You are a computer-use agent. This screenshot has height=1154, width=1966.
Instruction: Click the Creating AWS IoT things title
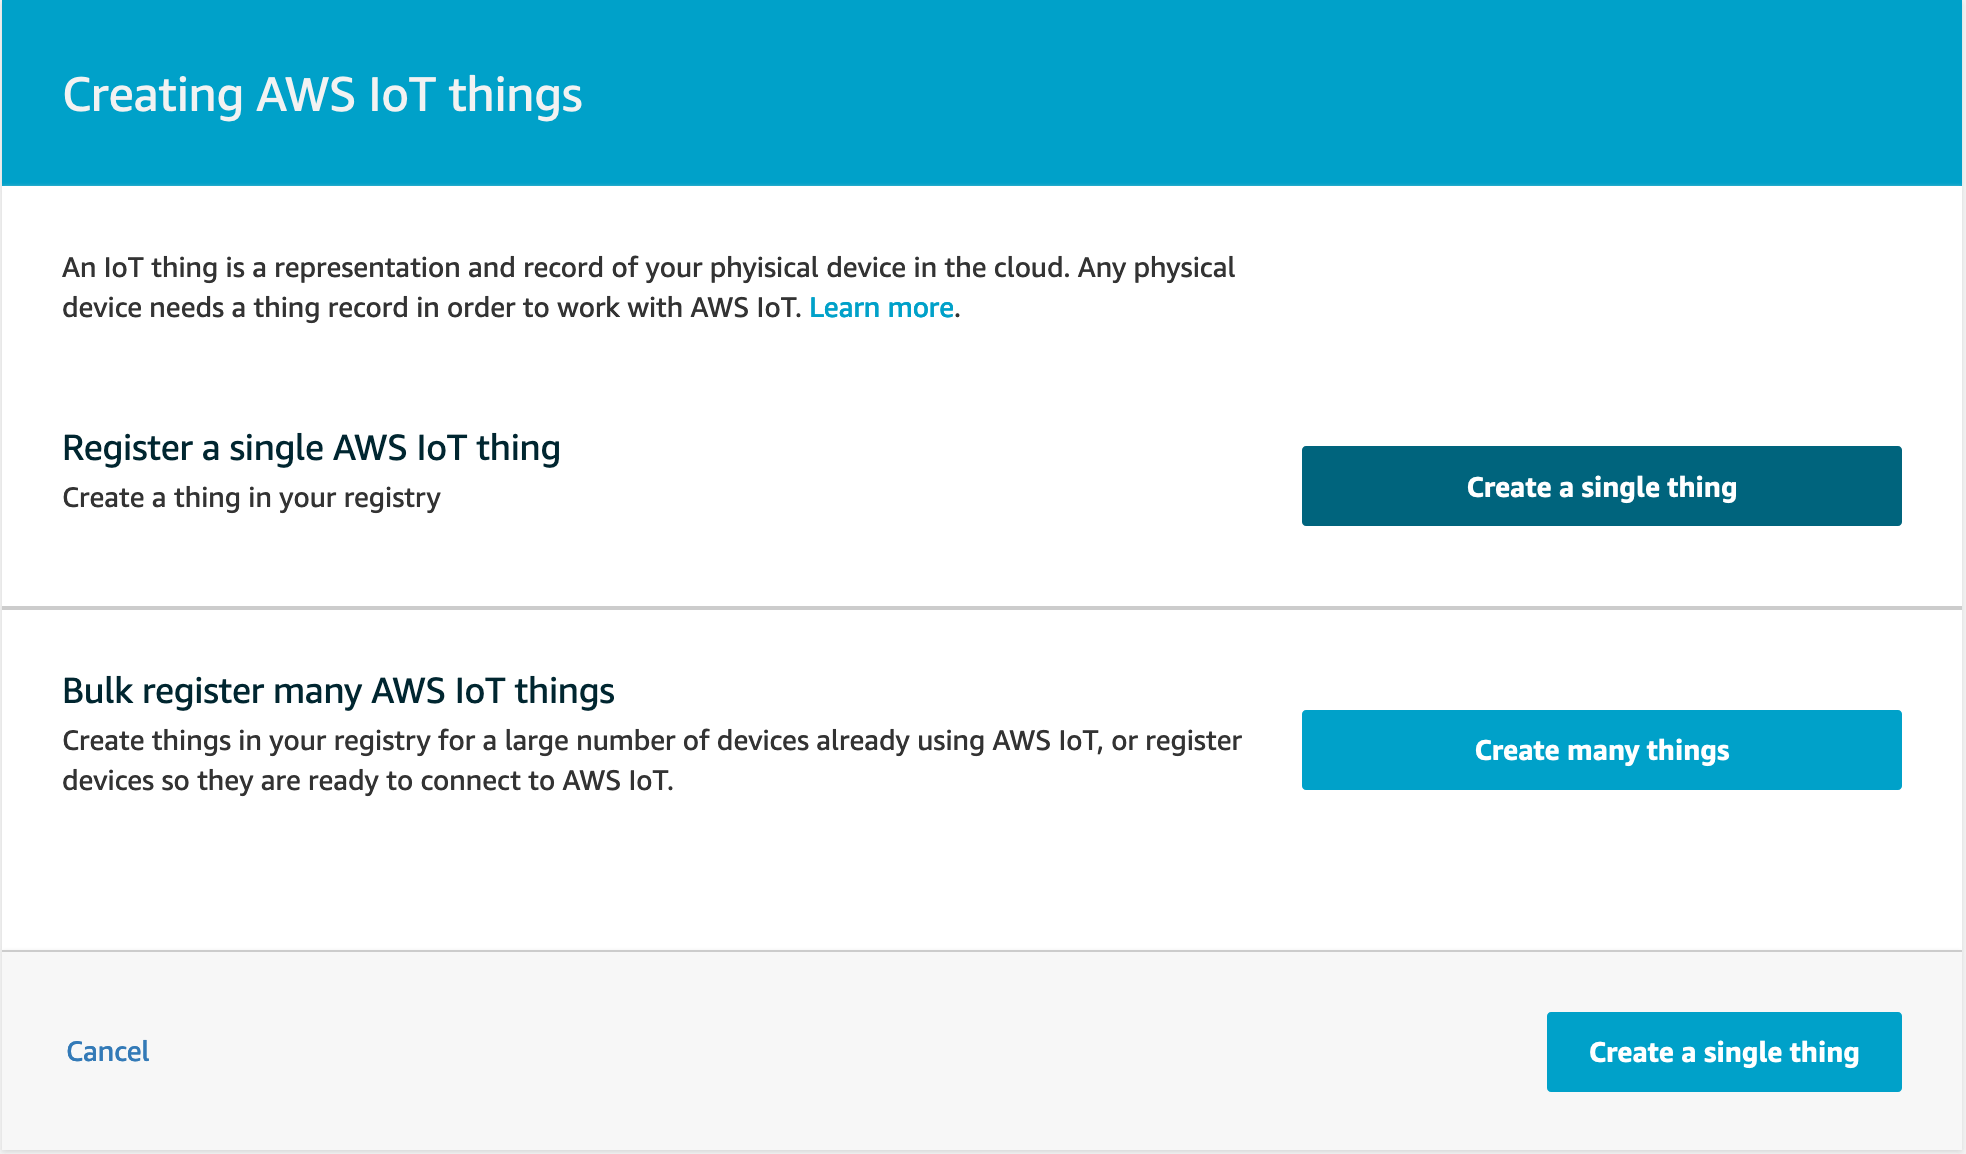(x=322, y=96)
